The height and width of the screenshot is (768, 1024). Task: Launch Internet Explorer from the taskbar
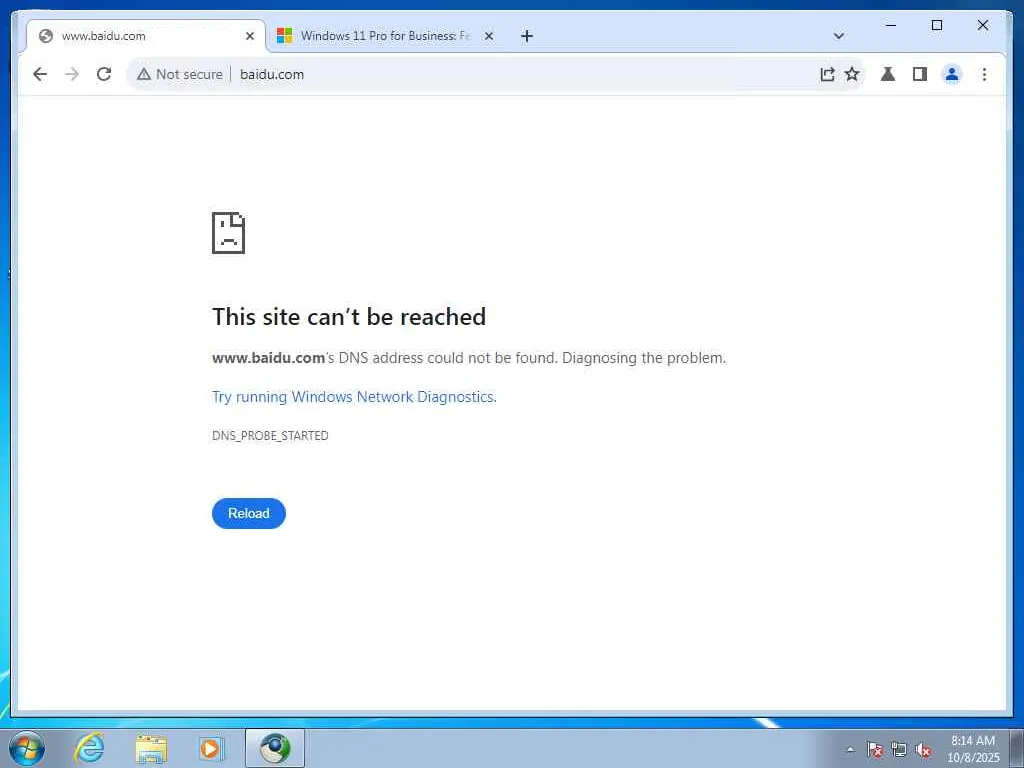[x=89, y=748]
